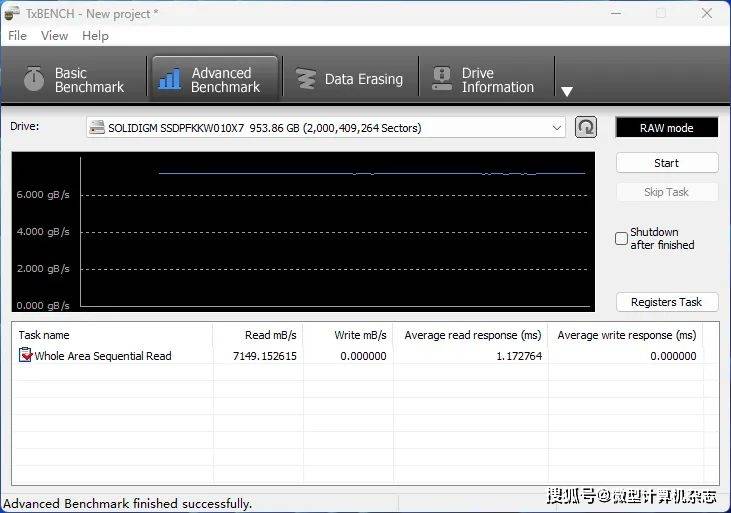Image resolution: width=731 pixels, height=513 pixels.
Task: Open the Help menu
Action: click(95, 36)
